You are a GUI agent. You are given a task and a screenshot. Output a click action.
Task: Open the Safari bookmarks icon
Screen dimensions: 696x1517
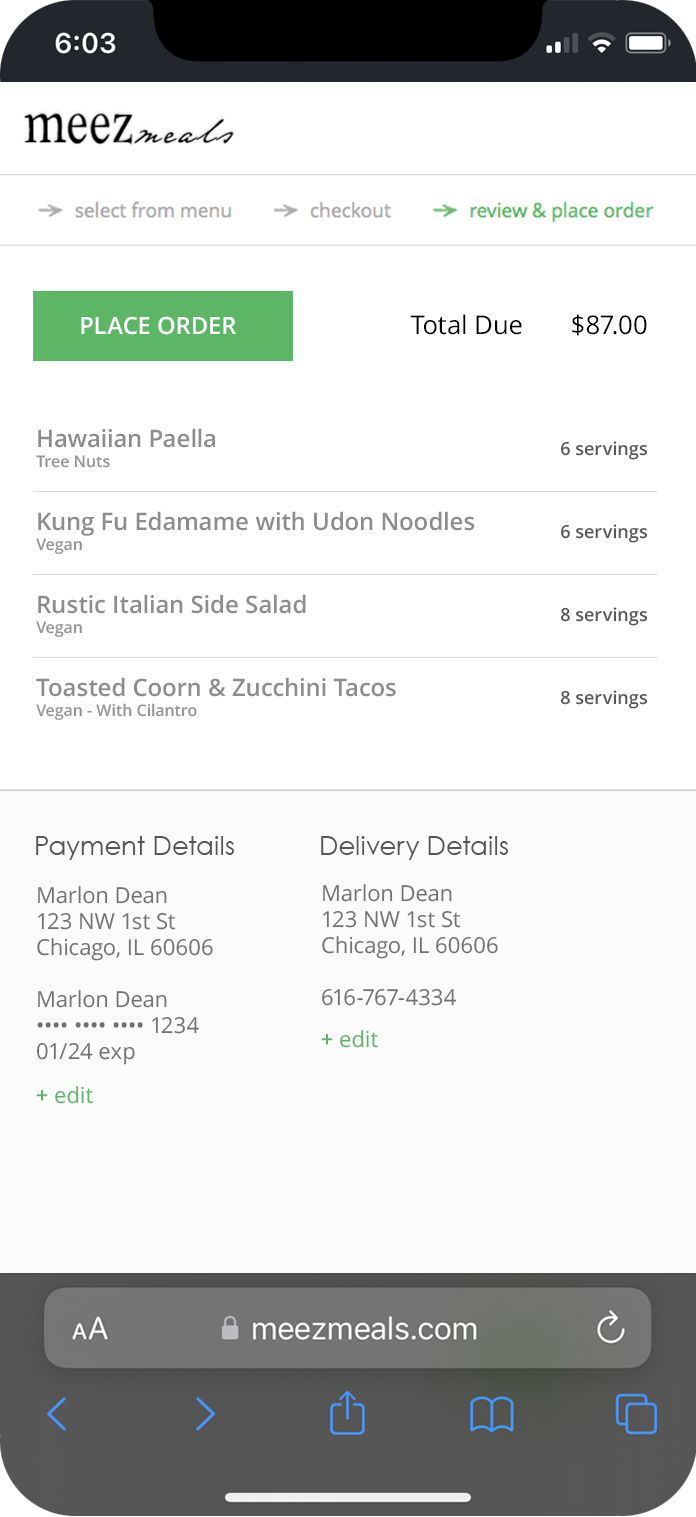(x=491, y=1414)
